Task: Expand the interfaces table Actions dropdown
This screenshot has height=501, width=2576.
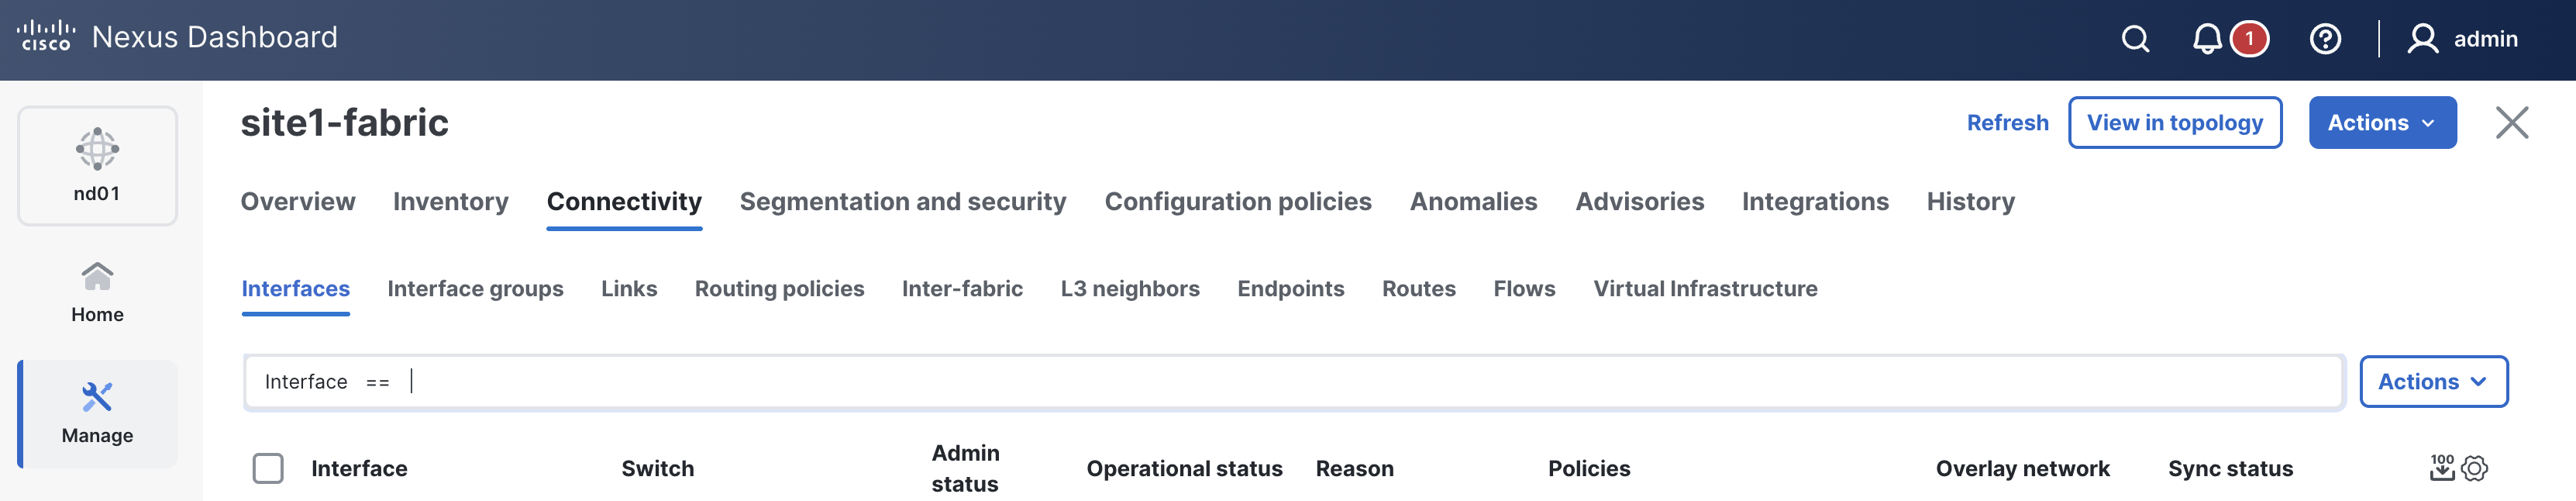Action: (2433, 382)
